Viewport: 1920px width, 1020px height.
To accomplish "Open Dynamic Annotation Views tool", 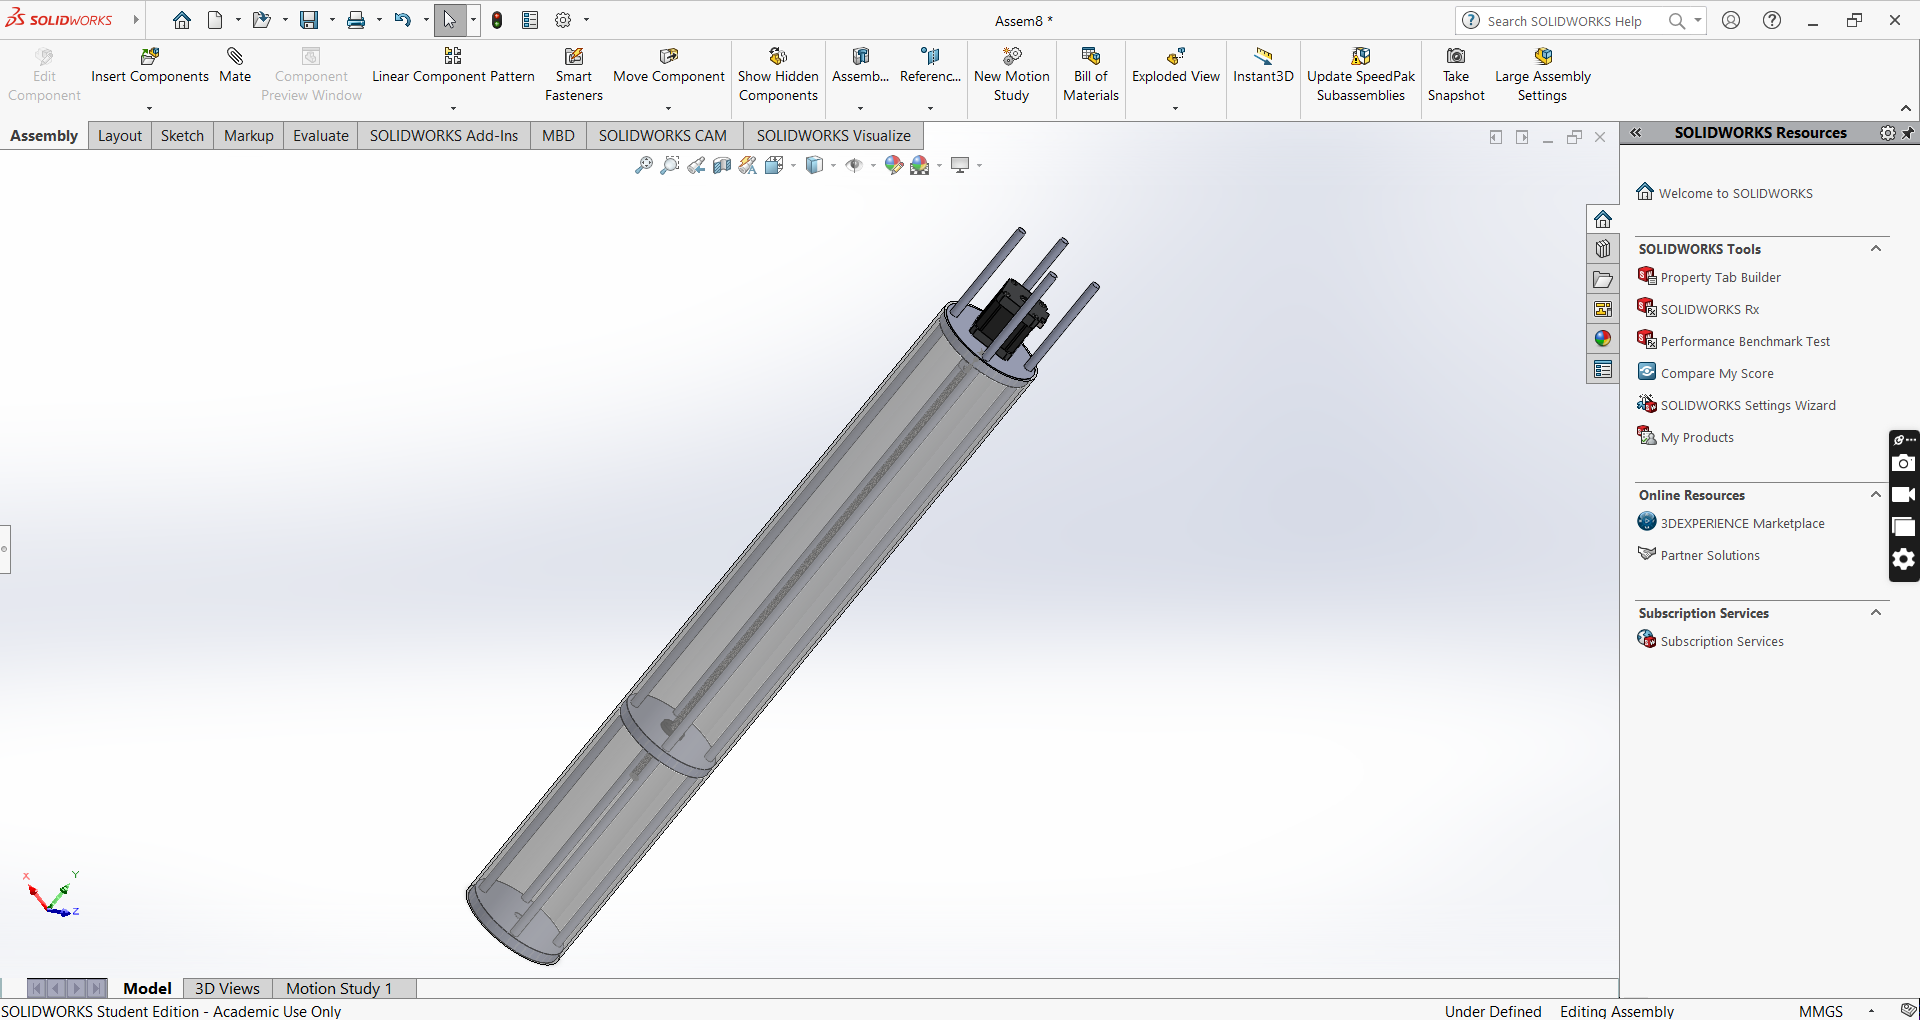I will click(x=748, y=165).
